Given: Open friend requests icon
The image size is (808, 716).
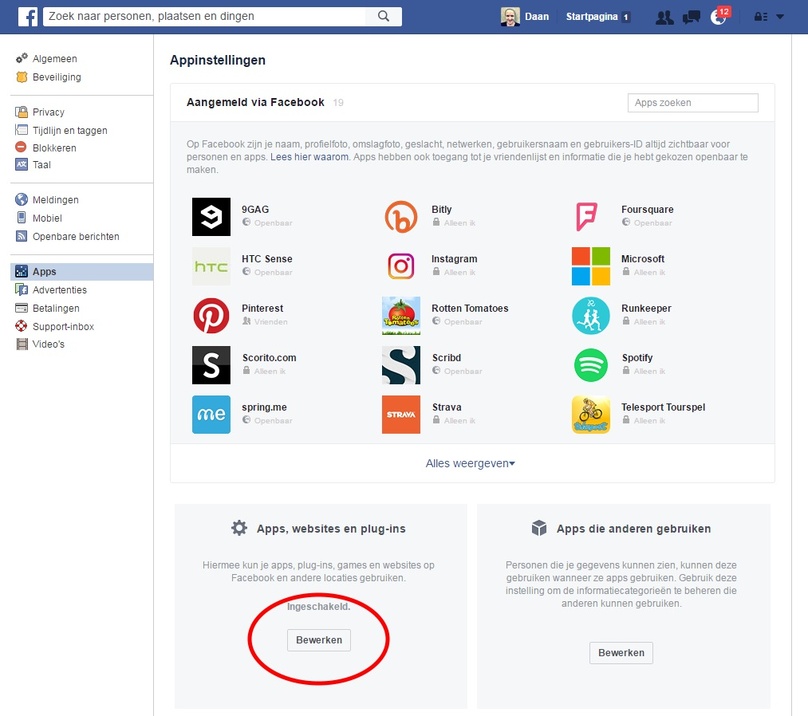Looking at the screenshot, I should 664,17.
